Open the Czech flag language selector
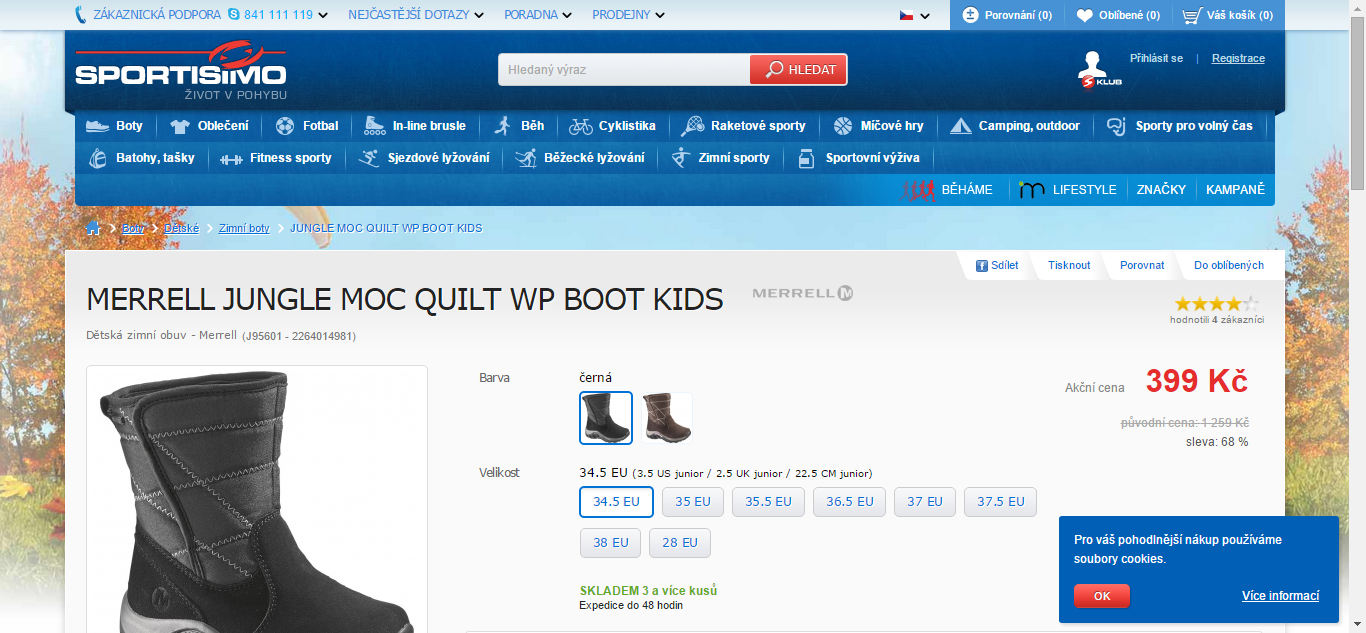The width and height of the screenshot is (1366, 633). [x=914, y=15]
